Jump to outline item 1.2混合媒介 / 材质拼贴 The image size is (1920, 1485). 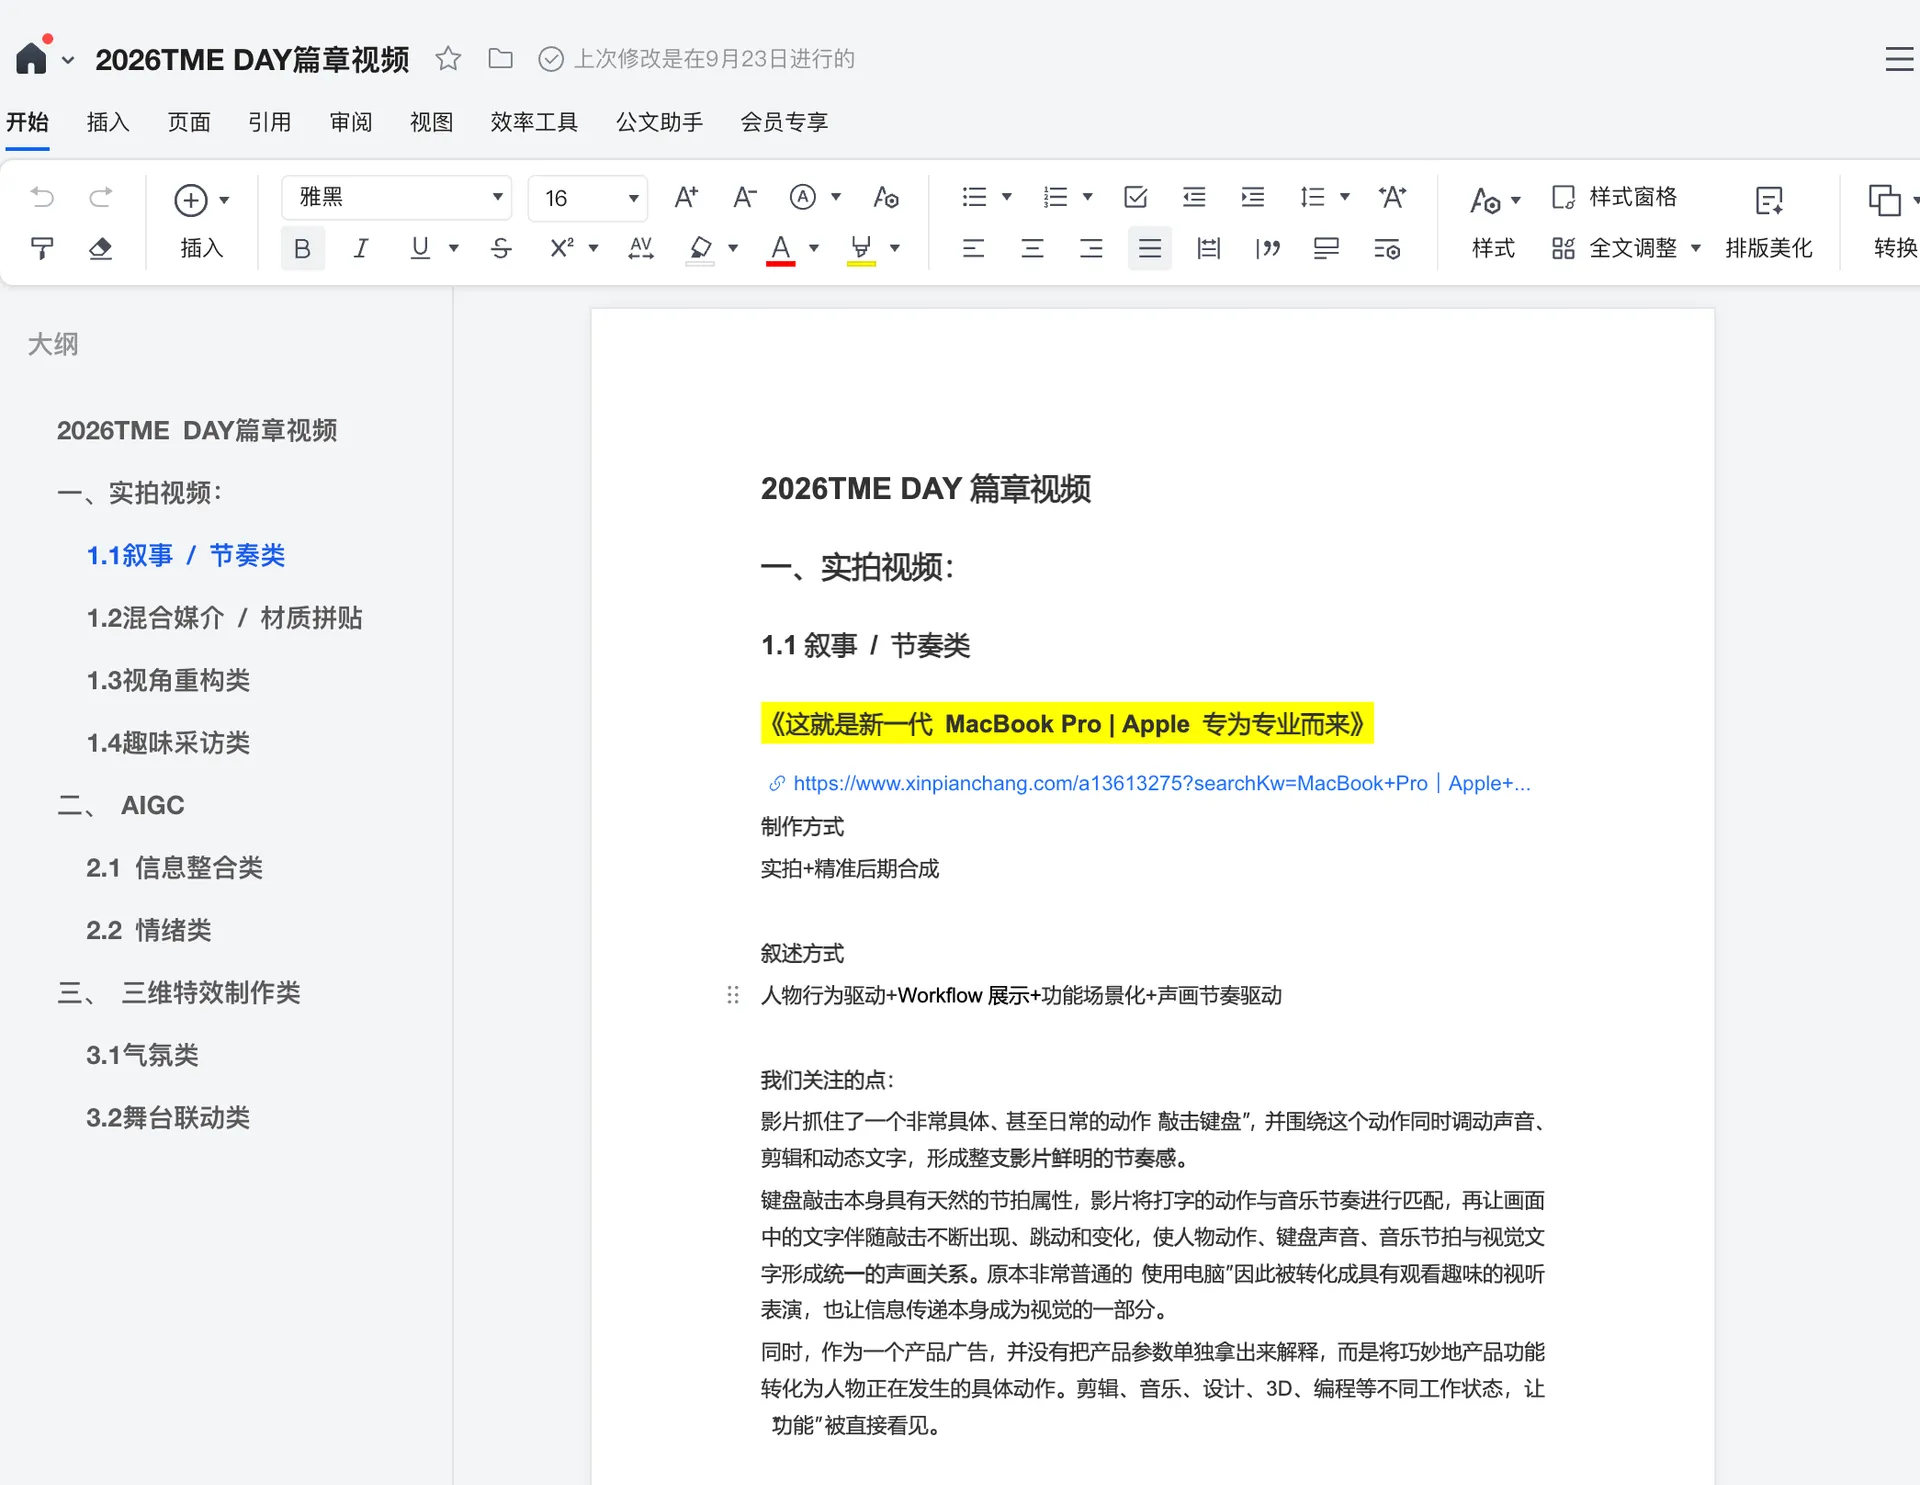pyautogui.click(x=224, y=617)
